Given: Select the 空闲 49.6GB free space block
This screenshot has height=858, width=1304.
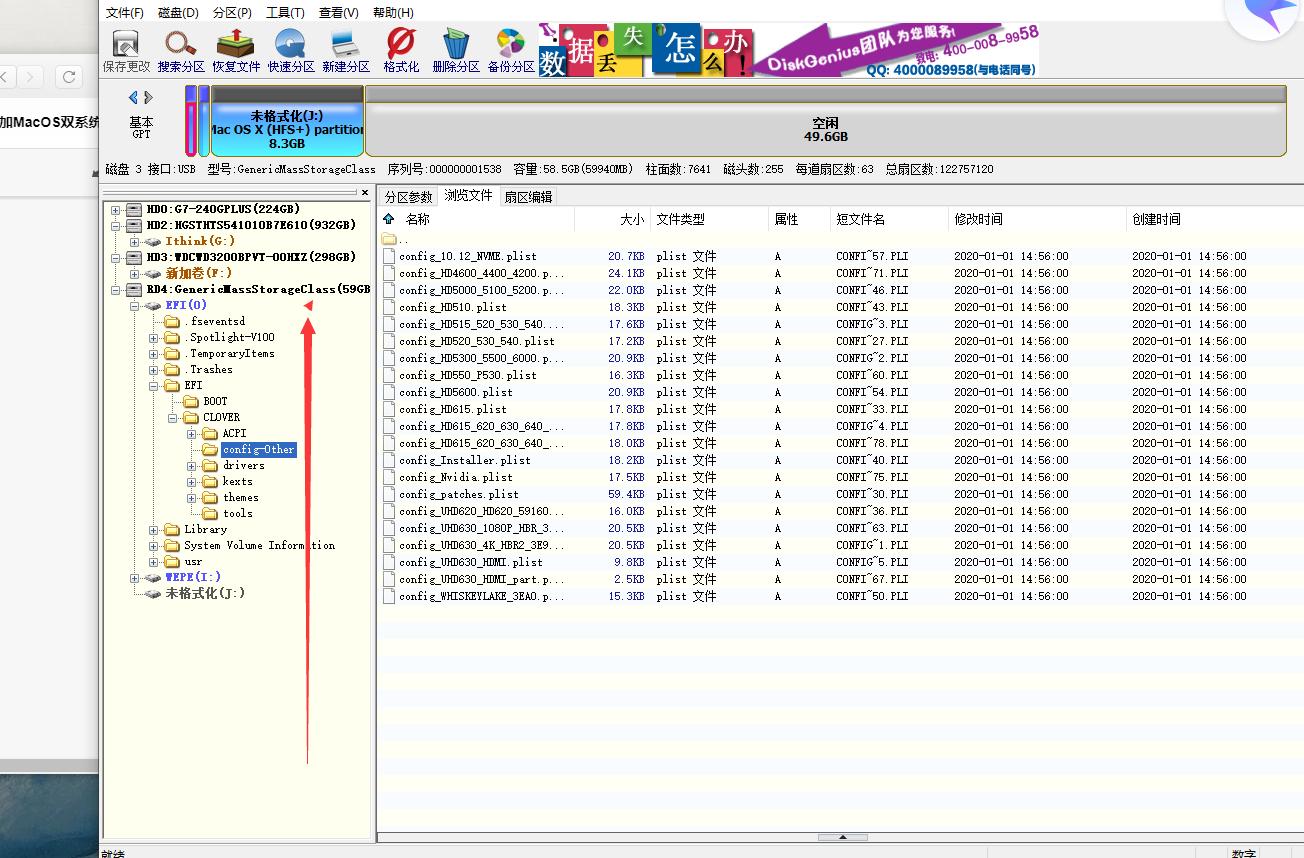Looking at the screenshot, I should [825, 130].
